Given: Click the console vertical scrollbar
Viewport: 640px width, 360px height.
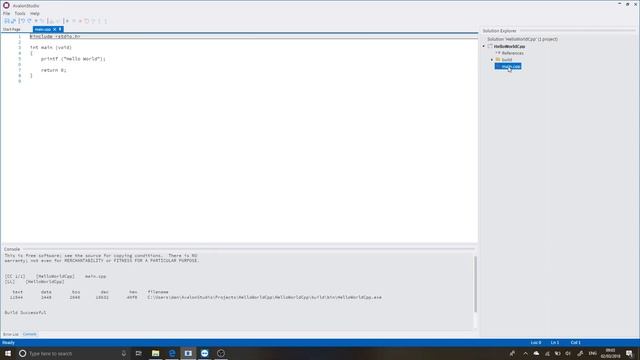Looking at the screenshot, I should [x=475, y=284].
